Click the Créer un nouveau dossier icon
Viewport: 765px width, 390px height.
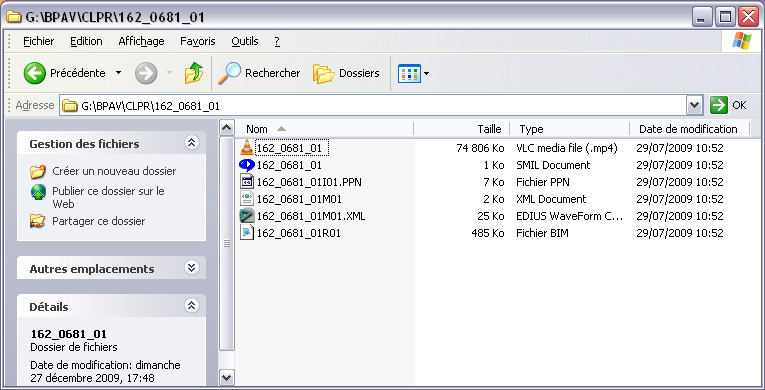(x=38, y=171)
